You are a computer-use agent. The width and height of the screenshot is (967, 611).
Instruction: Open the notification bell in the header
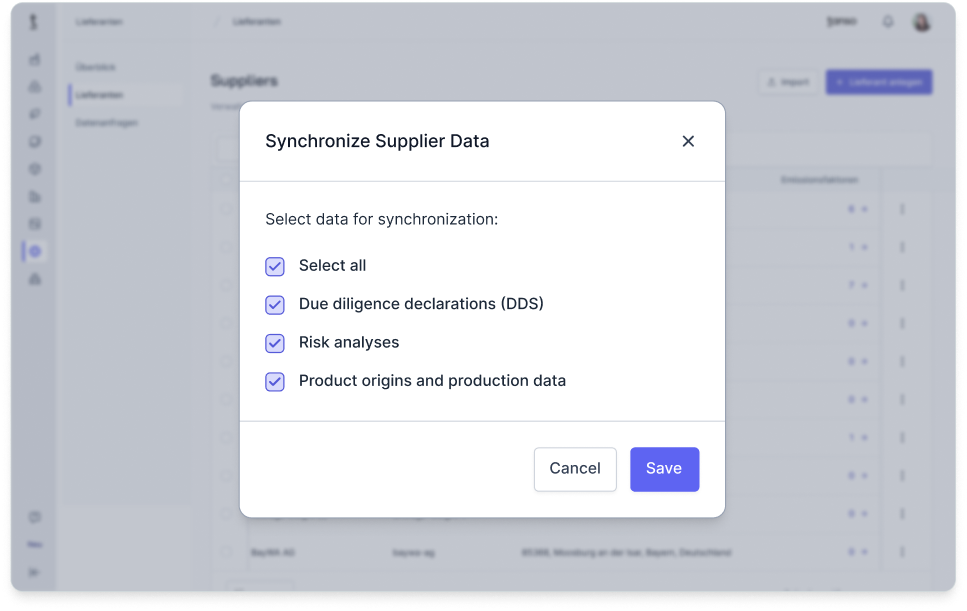[887, 22]
